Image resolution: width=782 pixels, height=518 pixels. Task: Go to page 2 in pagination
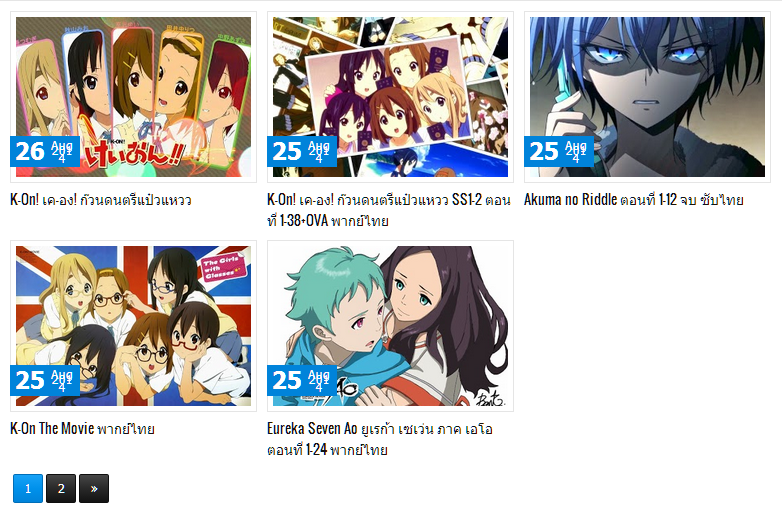point(61,488)
